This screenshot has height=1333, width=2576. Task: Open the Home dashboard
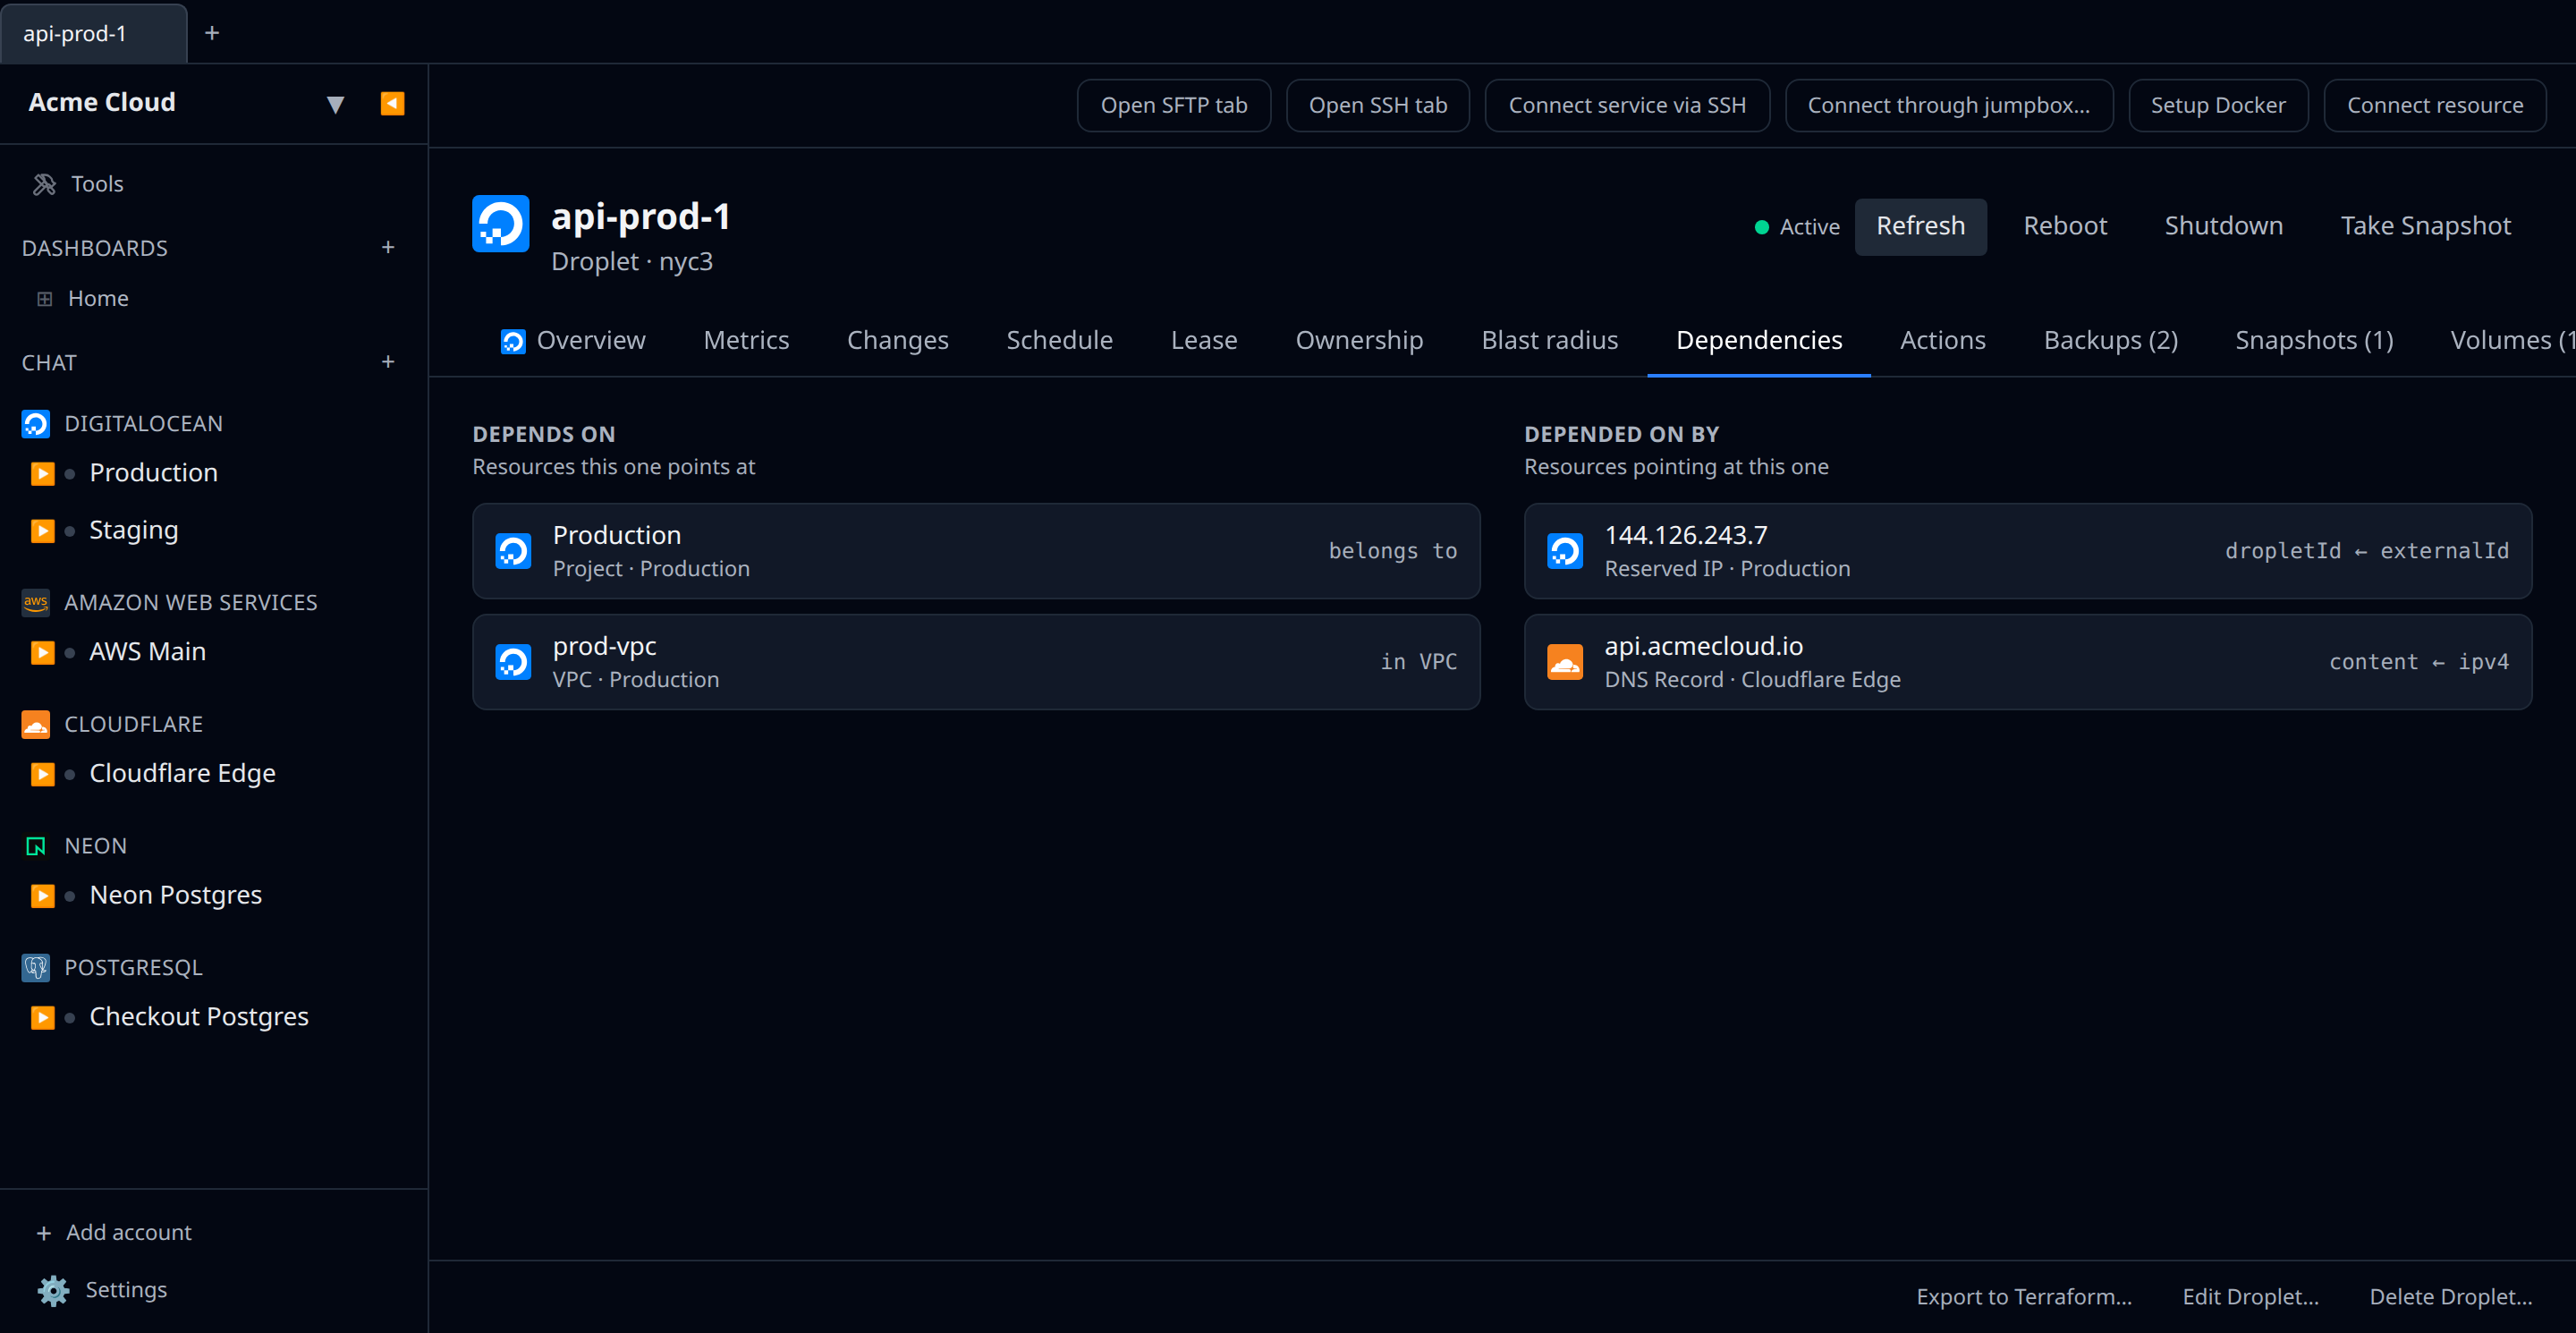[98, 298]
